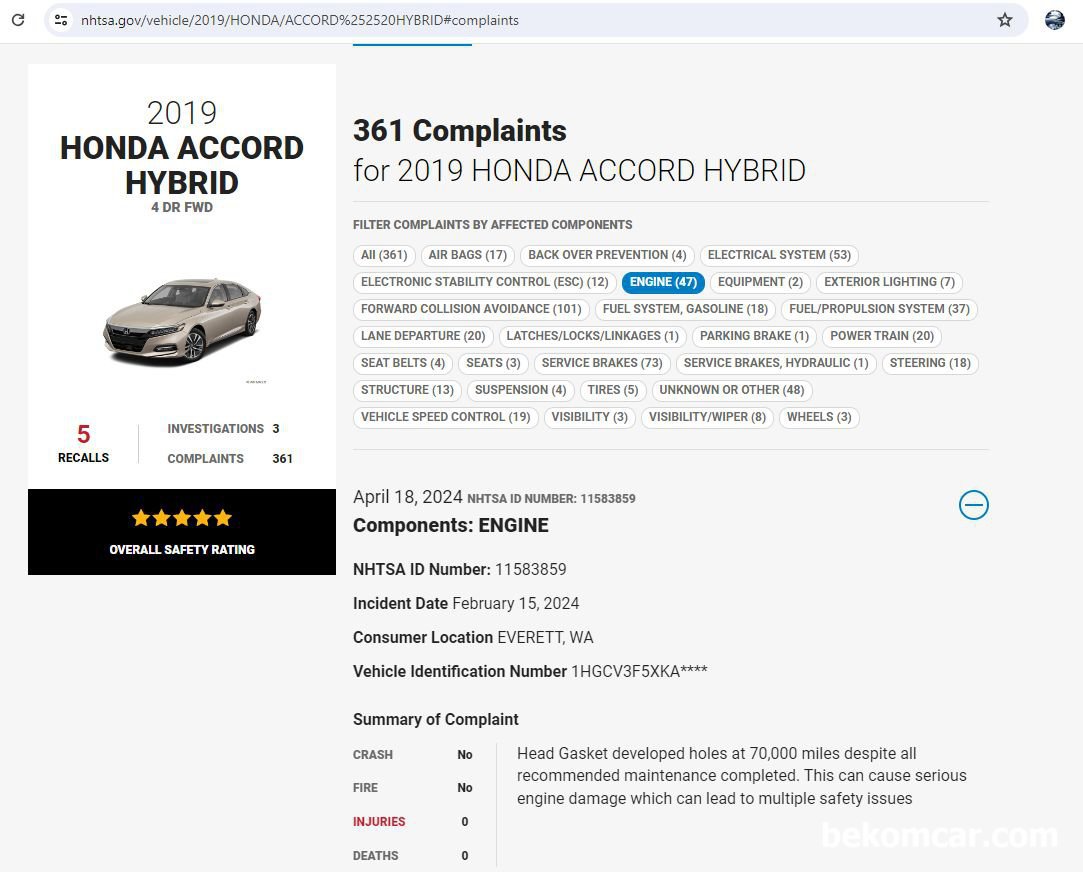
Task: Open the browser profile avatar
Action: [1055, 20]
